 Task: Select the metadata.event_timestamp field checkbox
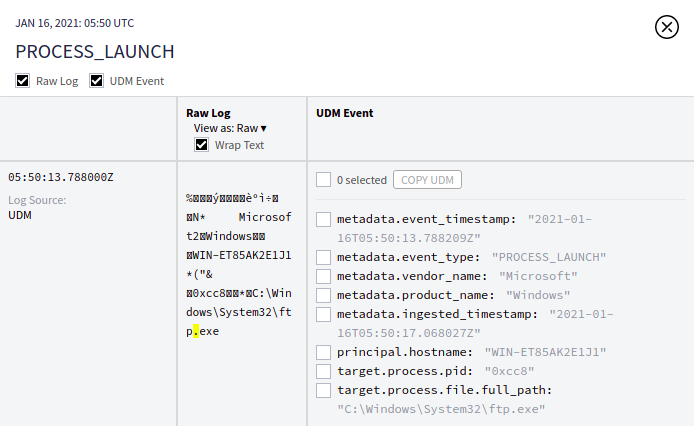pyautogui.click(x=323, y=219)
